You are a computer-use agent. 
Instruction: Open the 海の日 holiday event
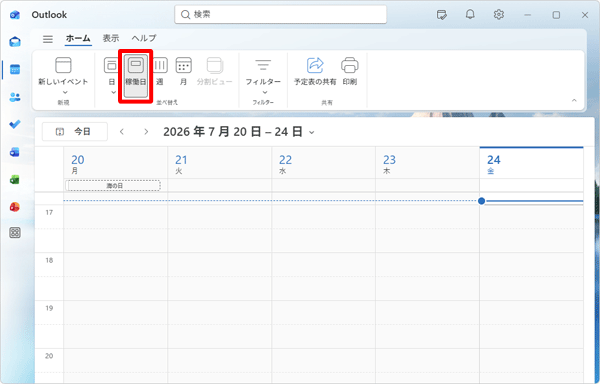click(x=114, y=185)
